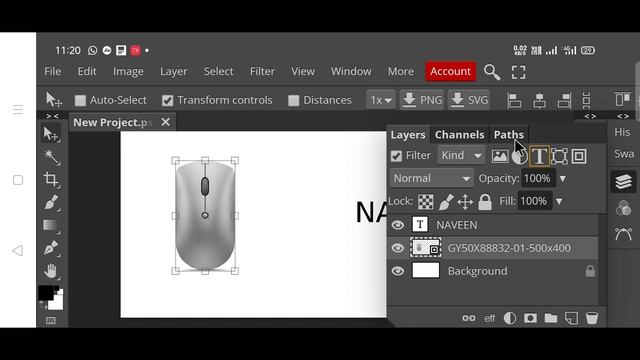Viewport: 640px width, 360px height.
Task: Select the Gradient tool
Action: 51,225
